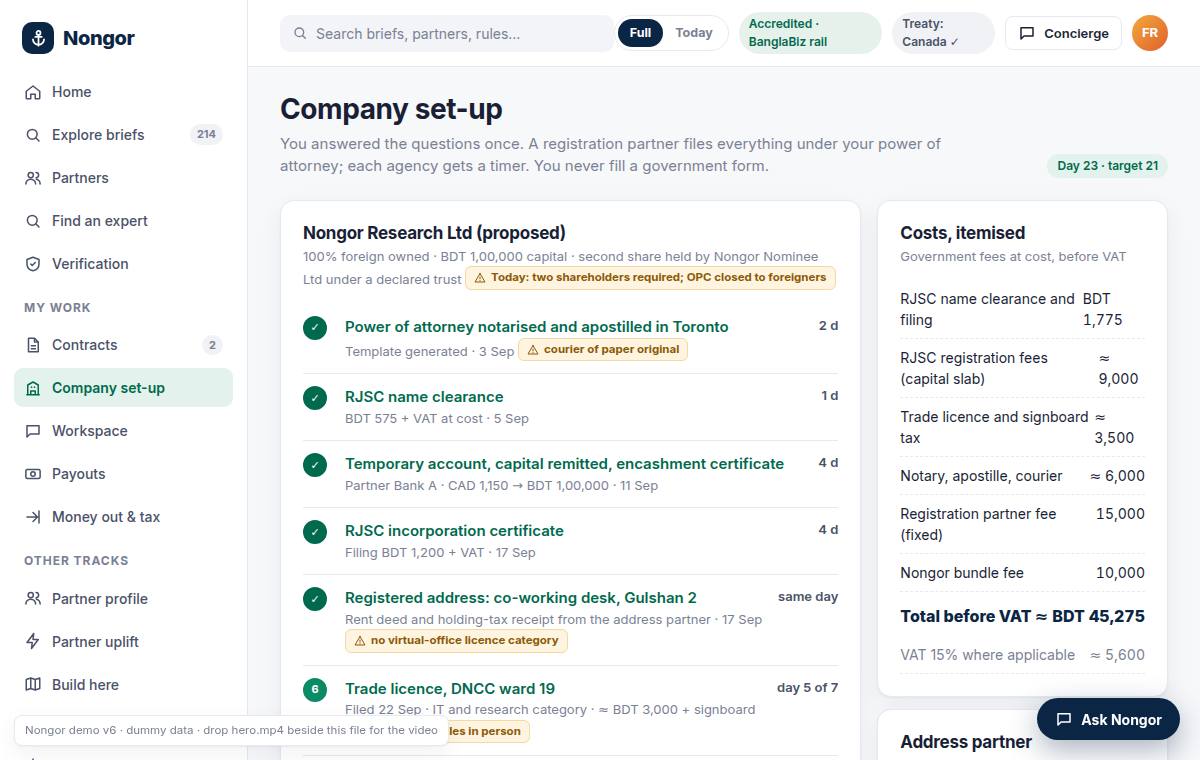The width and height of the screenshot is (1200, 760).
Task: Open the Workspace section
Action: point(123,431)
